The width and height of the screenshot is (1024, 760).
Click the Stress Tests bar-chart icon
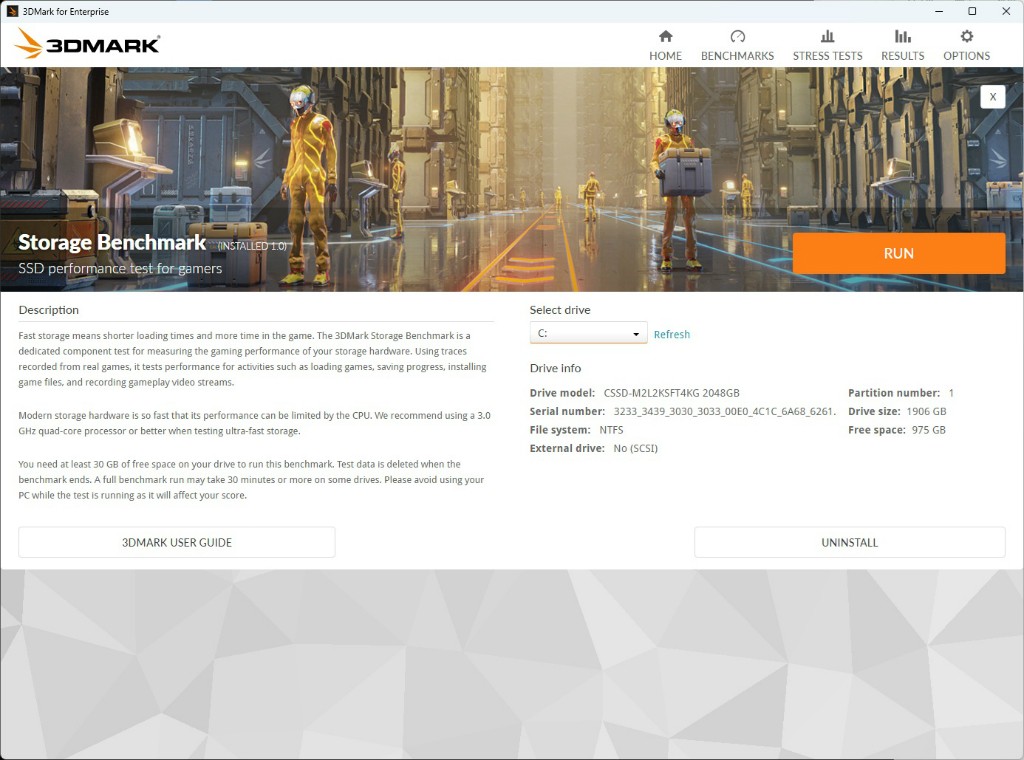(x=827, y=36)
